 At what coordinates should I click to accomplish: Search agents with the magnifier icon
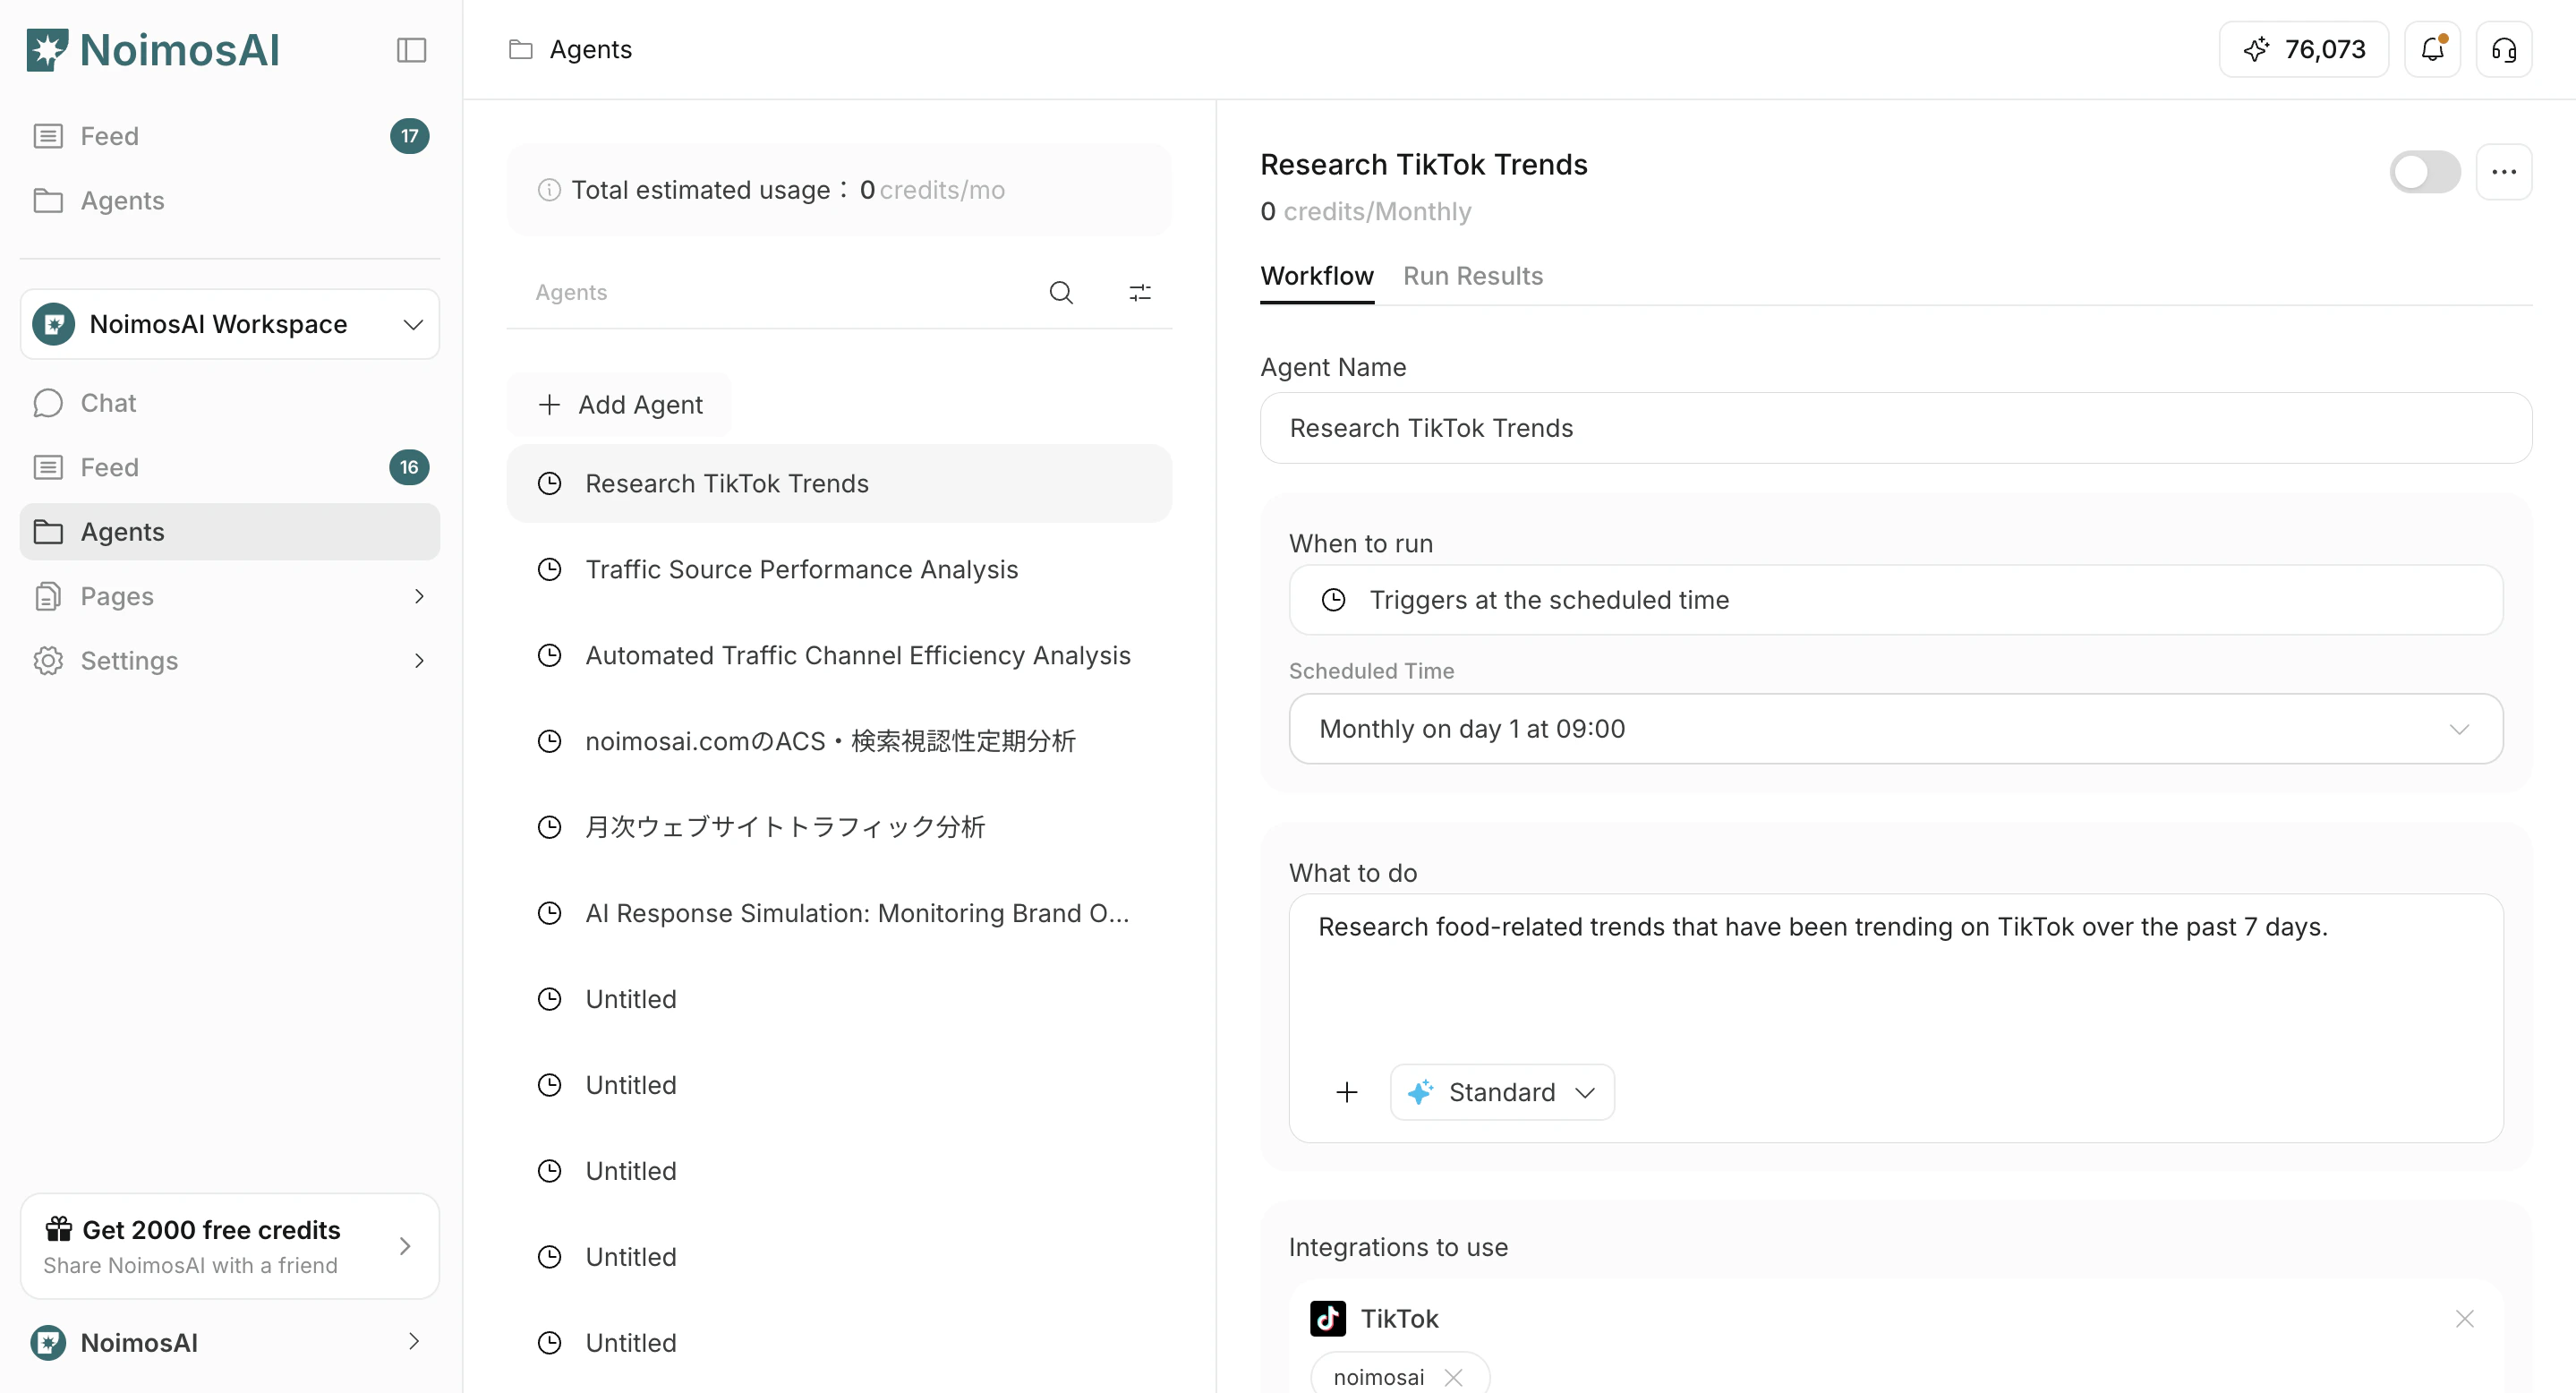(x=1061, y=292)
